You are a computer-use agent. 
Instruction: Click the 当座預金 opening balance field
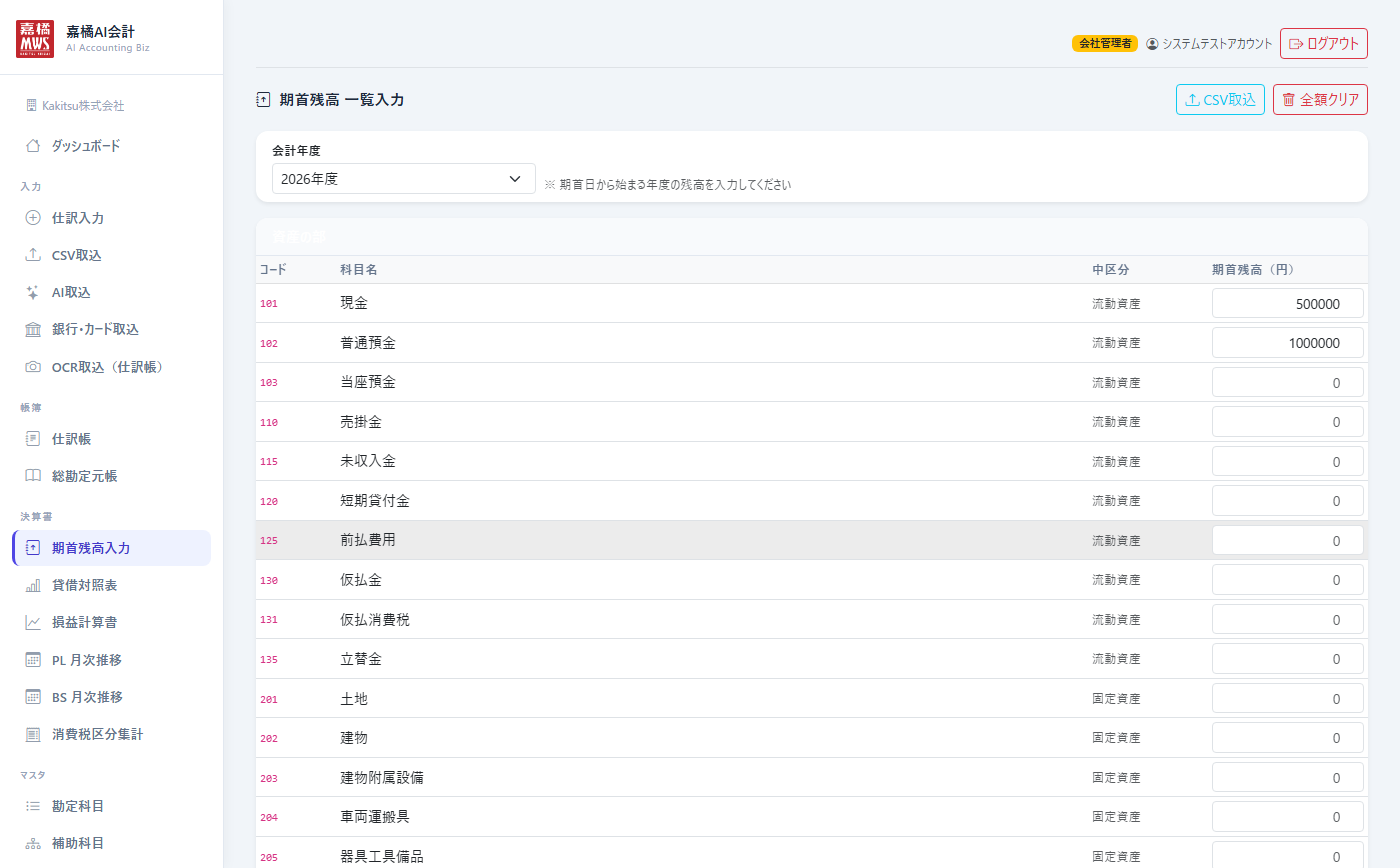(x=1288, y=383)
